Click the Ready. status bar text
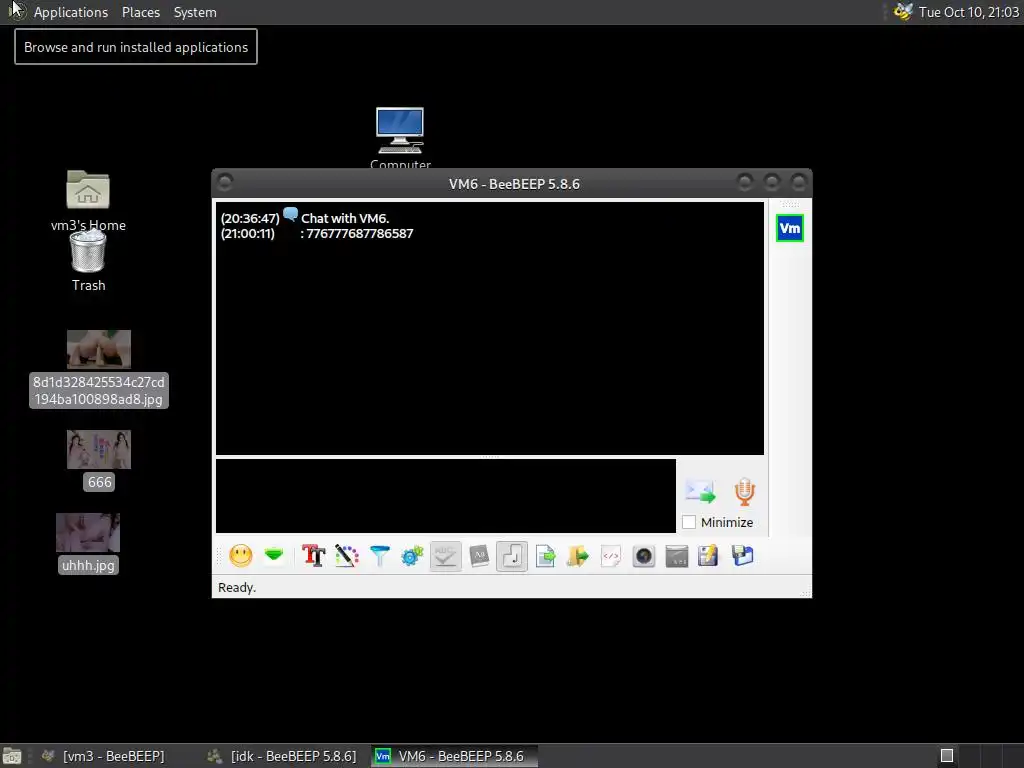This screenshot has width=1024, height=768. pos(236,588)
